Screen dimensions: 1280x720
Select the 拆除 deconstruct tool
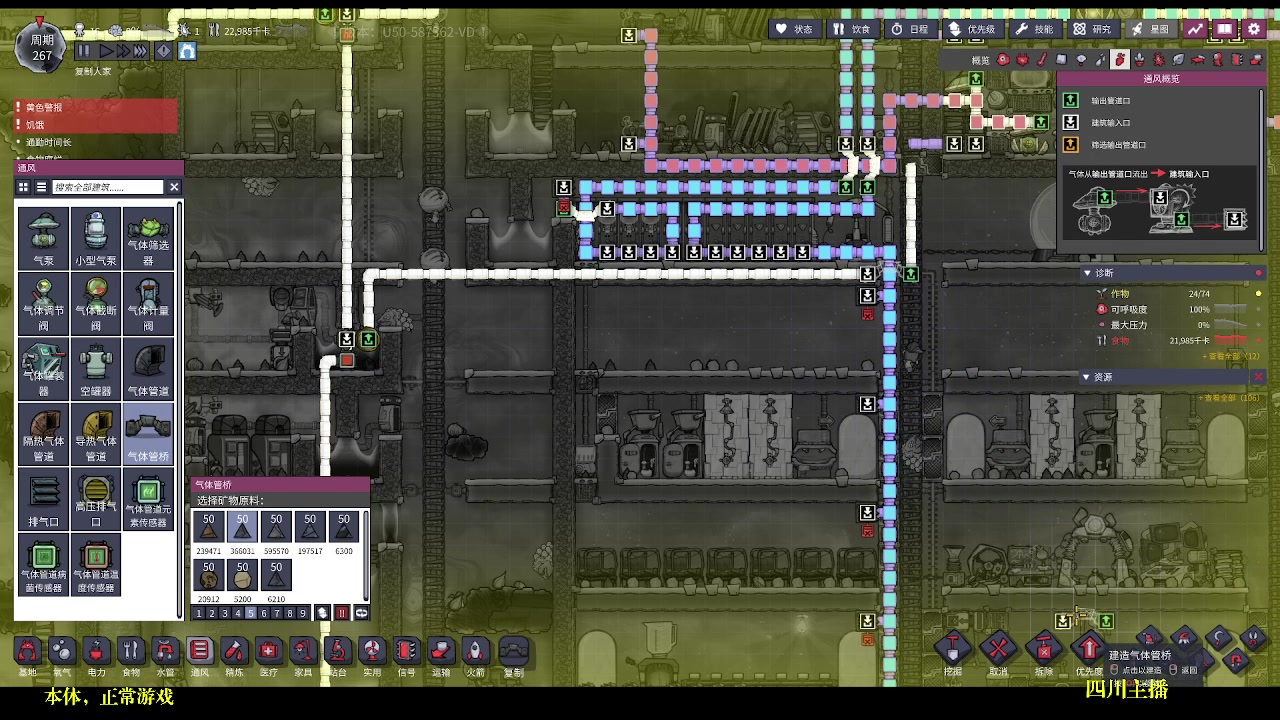[x=1044, y=649]
